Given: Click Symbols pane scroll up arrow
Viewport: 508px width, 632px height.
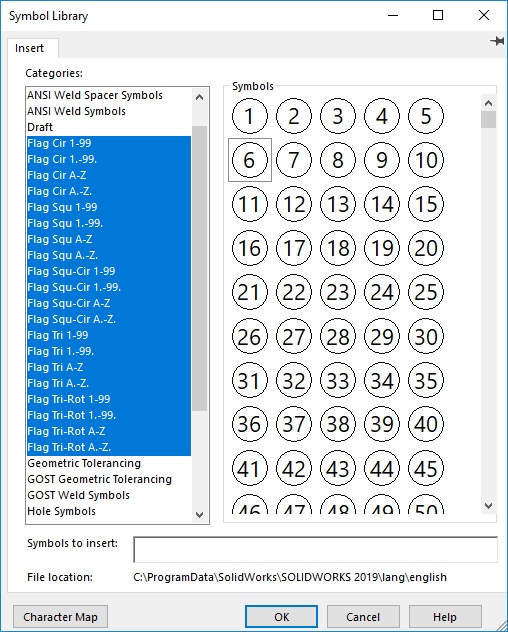Looking at the screenshot, I should 489,103.
